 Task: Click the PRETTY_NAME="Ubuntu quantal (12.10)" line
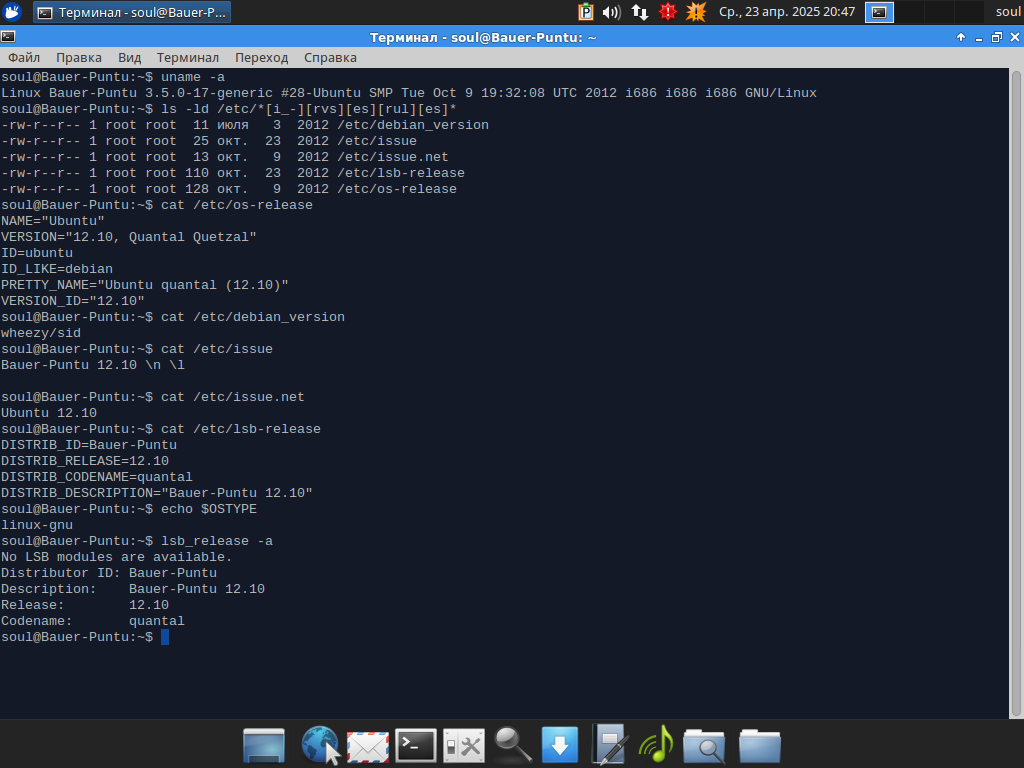[145, 285]
